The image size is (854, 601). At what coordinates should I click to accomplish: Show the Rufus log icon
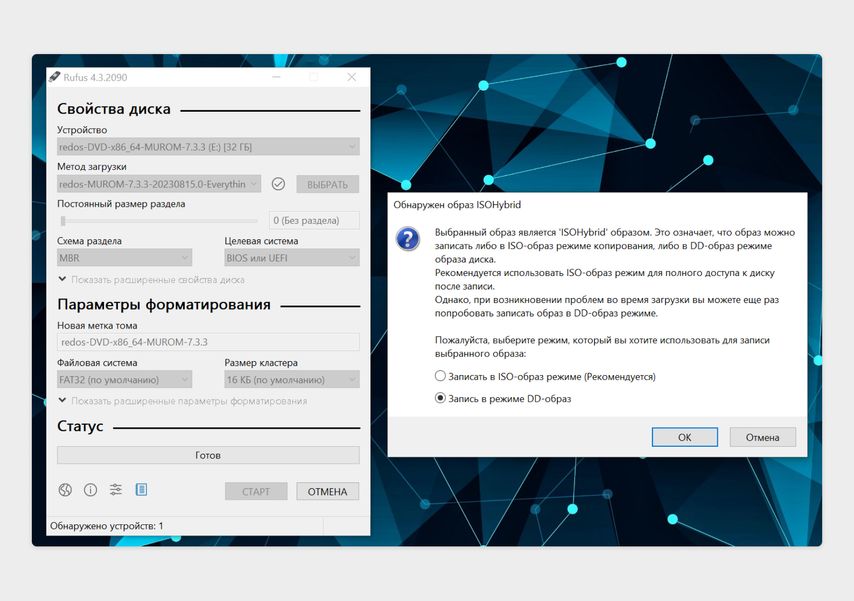pyautogui.click(x=141, y=489)
